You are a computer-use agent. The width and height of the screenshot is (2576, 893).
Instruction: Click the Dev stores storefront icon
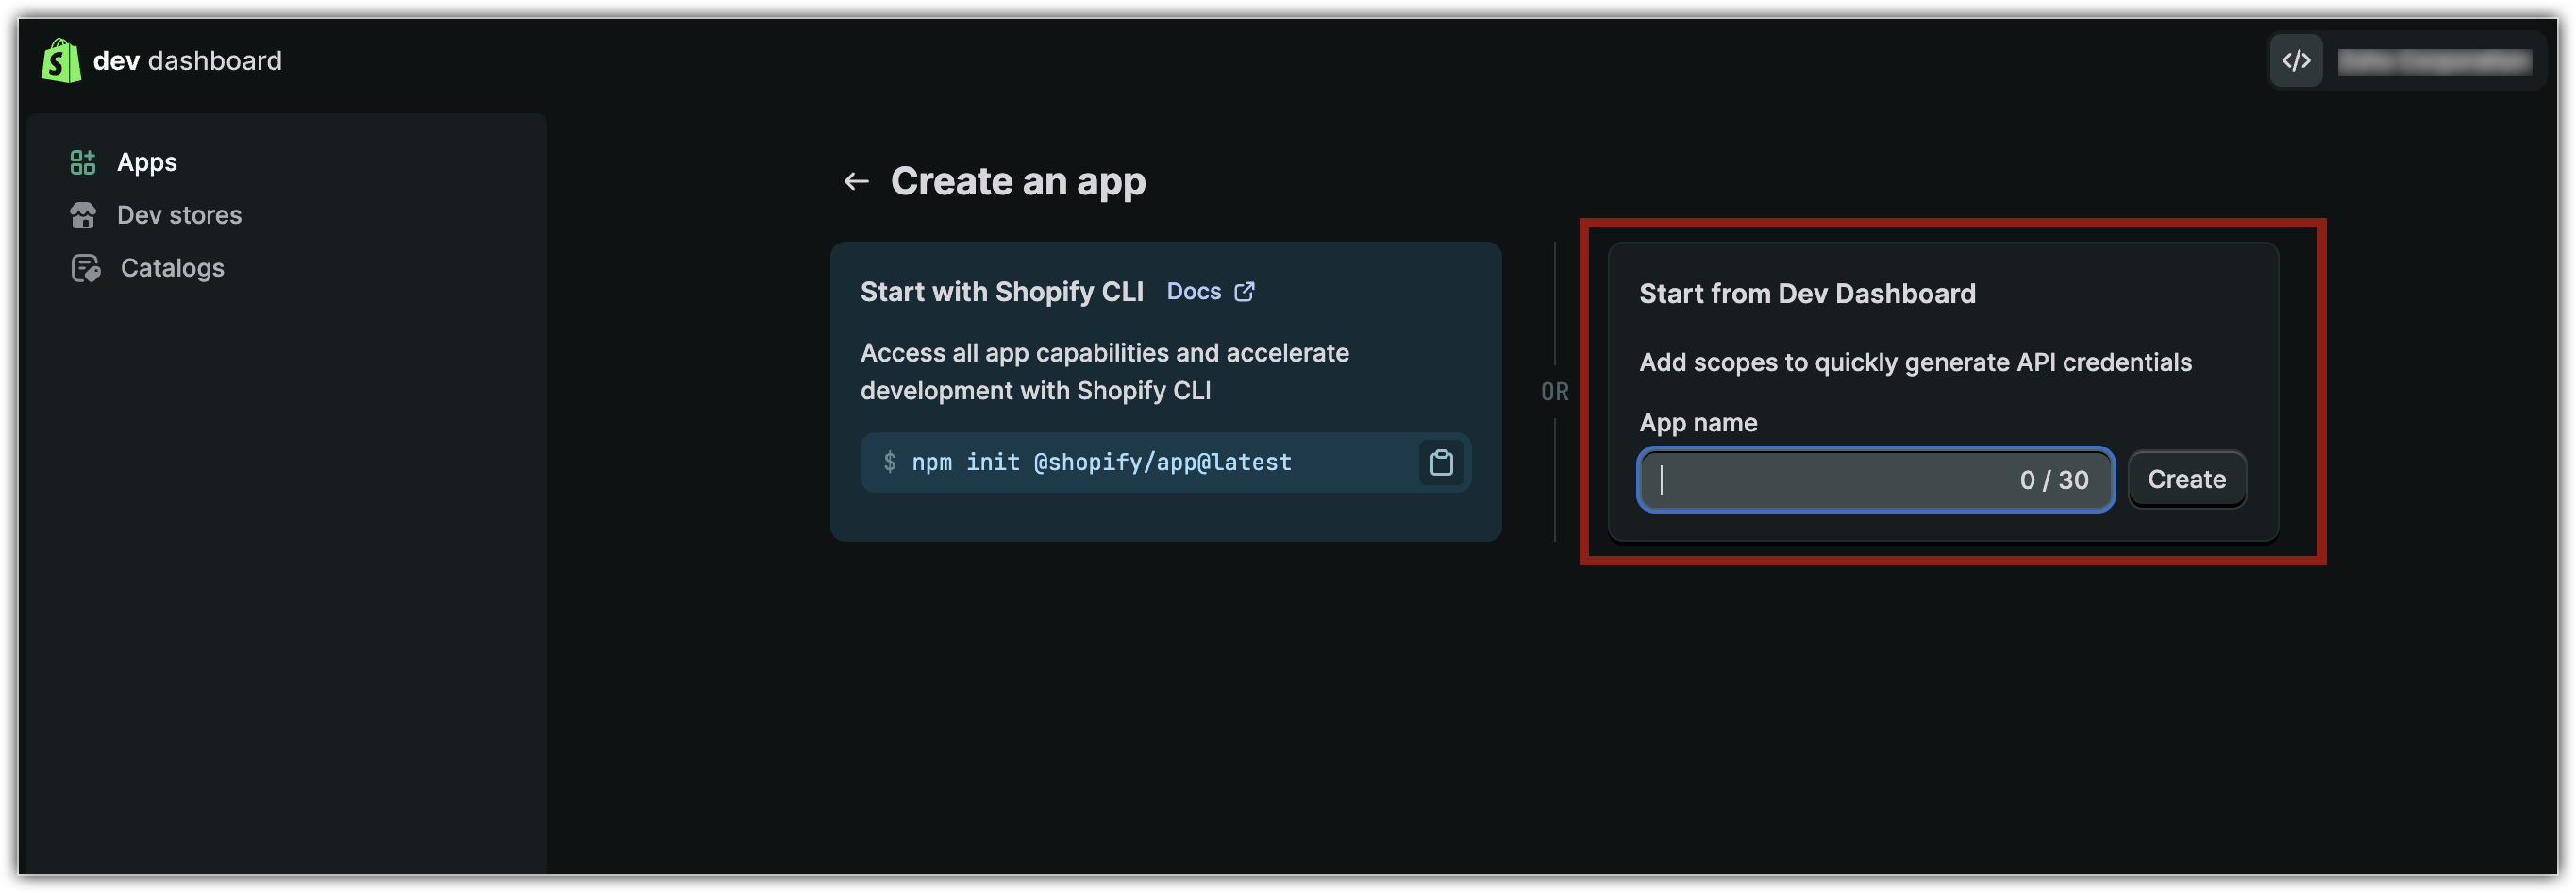83,215
